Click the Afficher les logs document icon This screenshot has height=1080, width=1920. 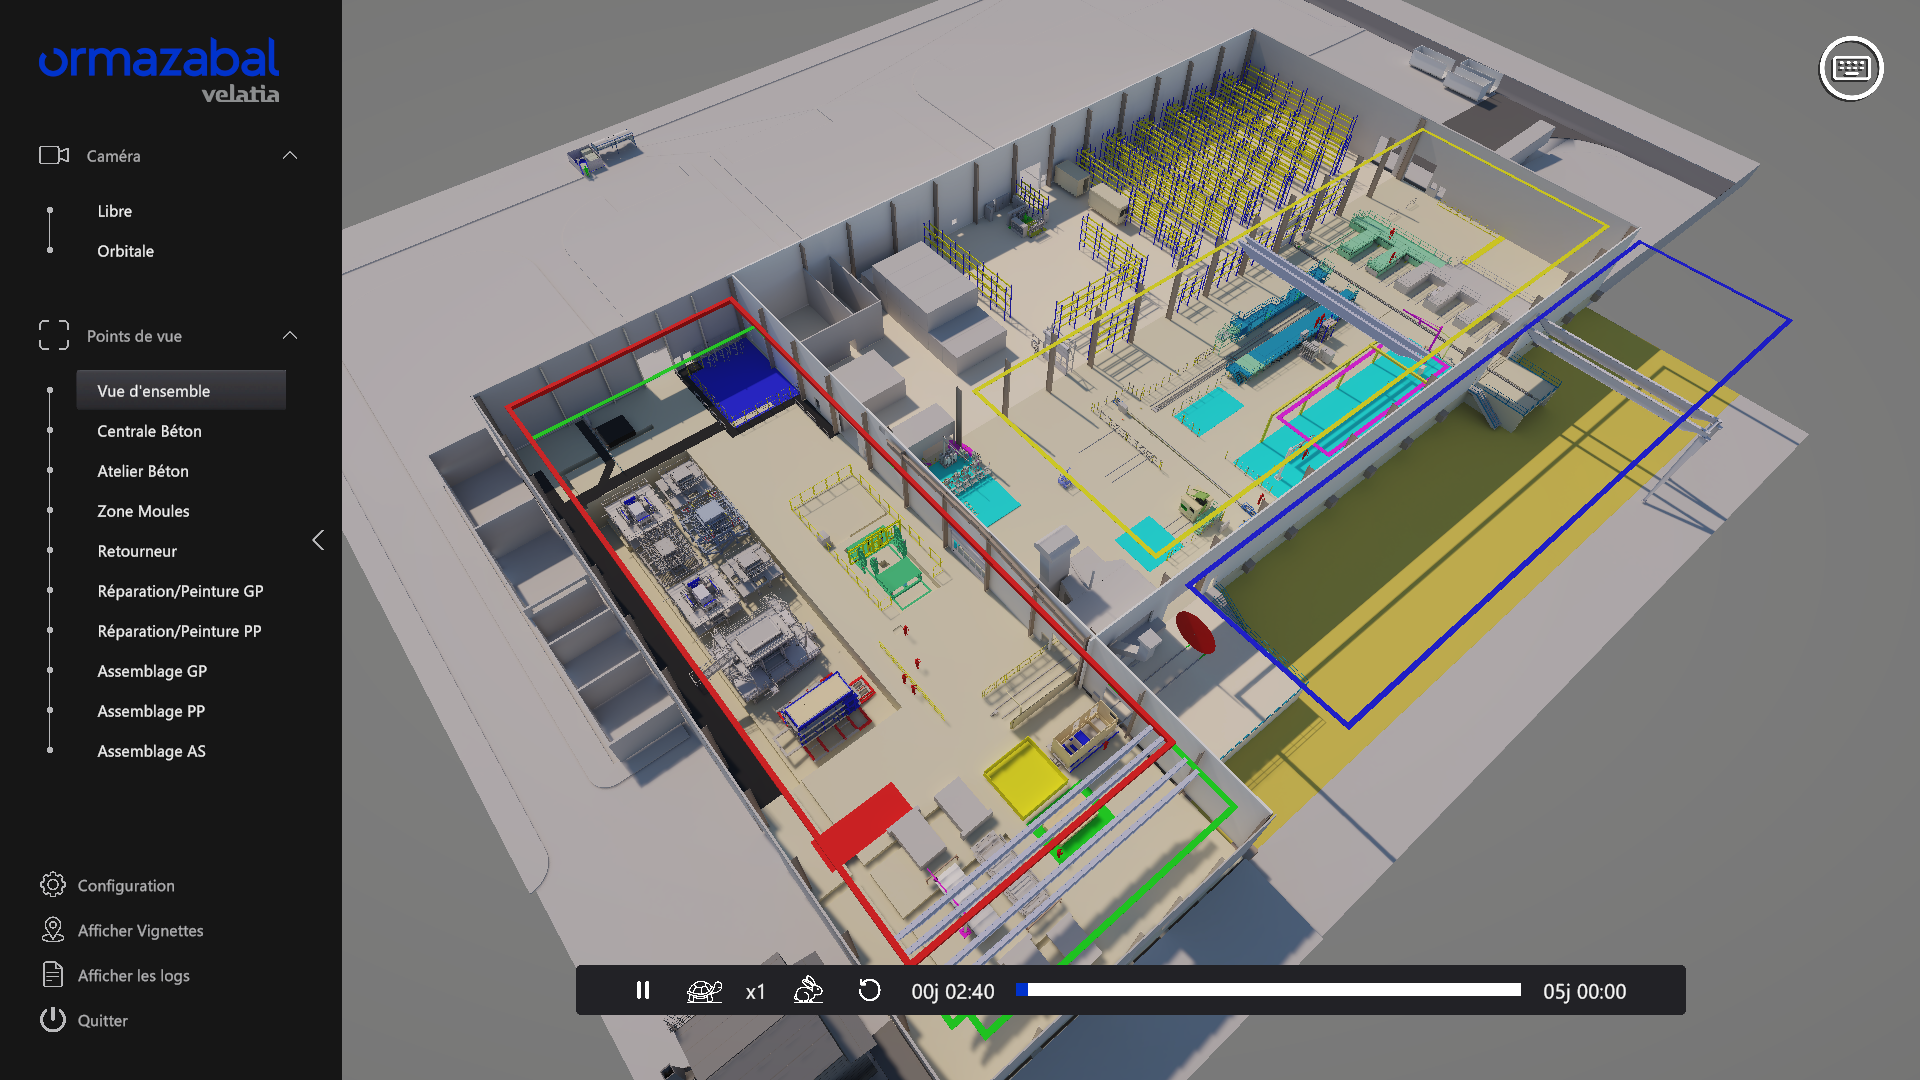pyautogui.click(x=53, y=975)
